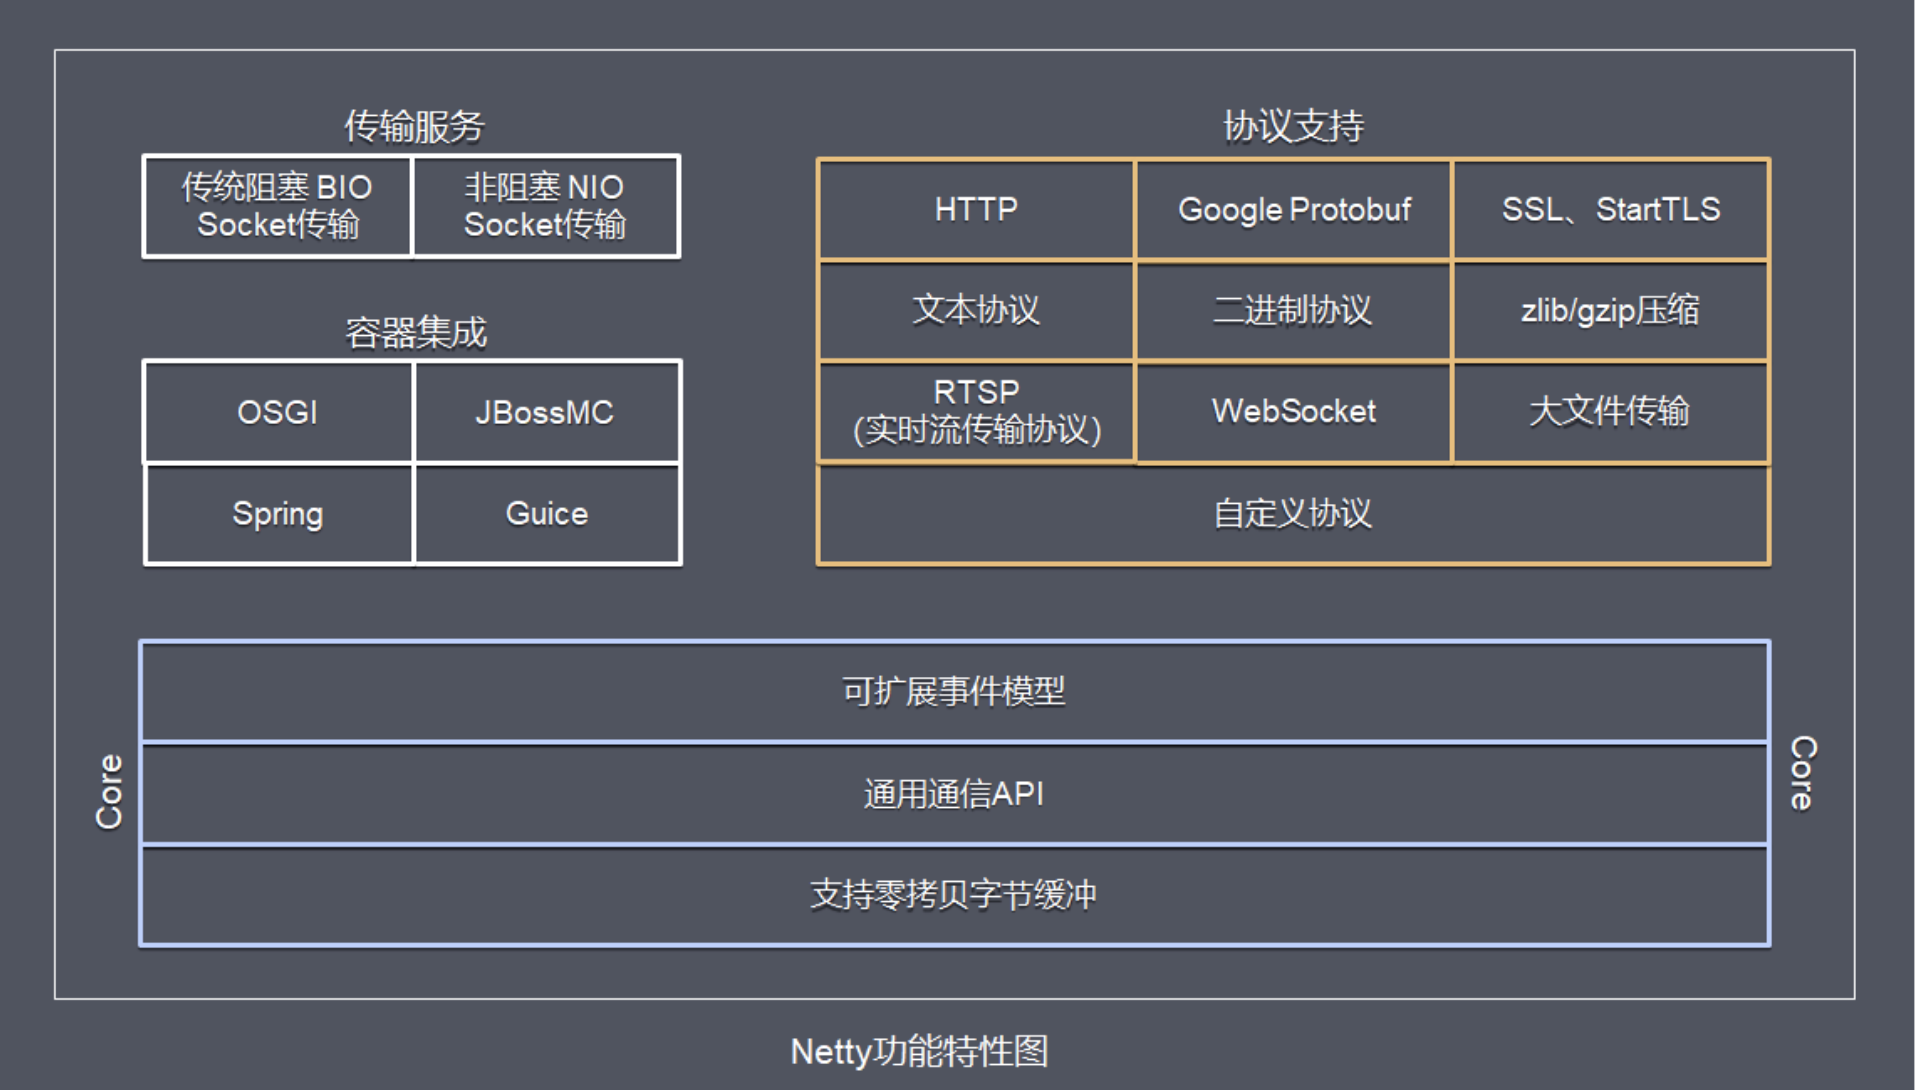The image size is (1918, 1090).
Task: Select the 大文件传输 cell
Action: [x=1611, y=411]
